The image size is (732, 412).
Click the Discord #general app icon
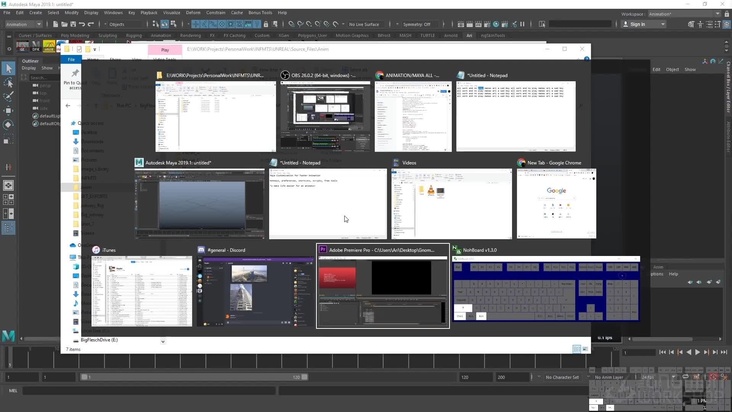click(201, 249)
